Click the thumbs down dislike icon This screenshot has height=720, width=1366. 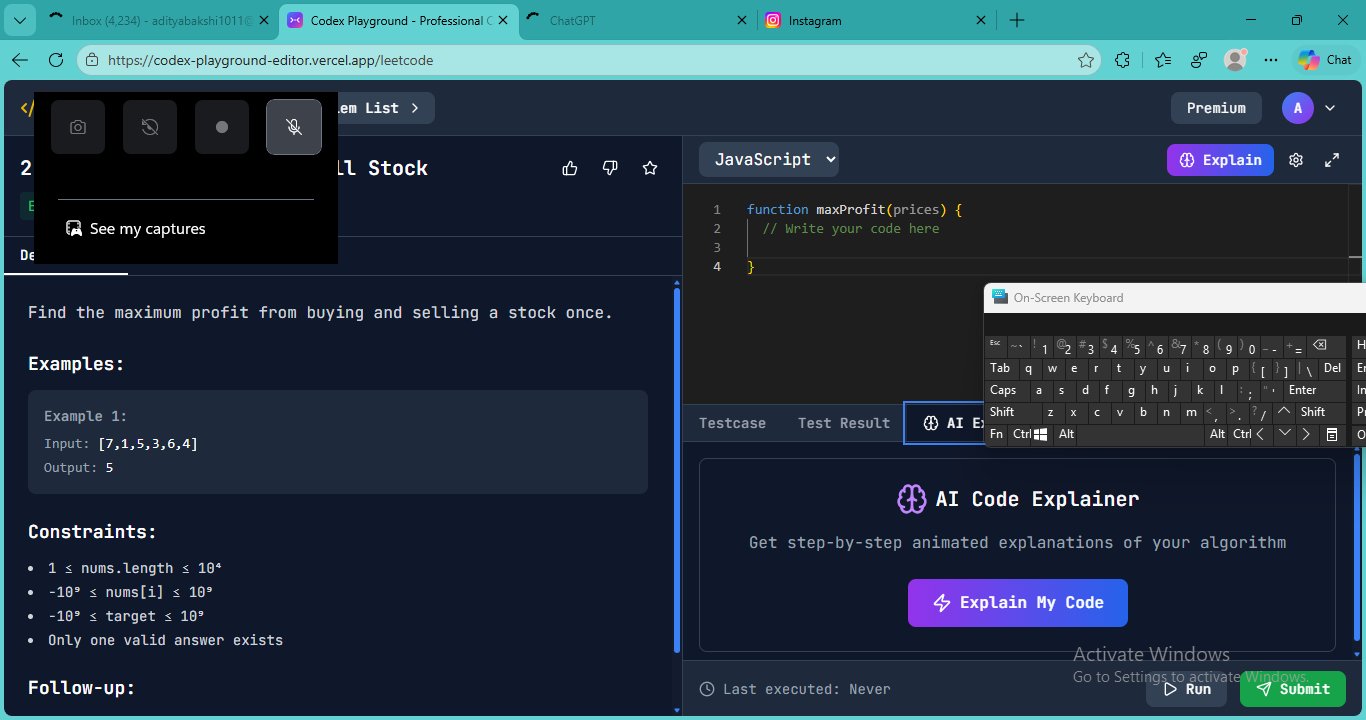610,168
